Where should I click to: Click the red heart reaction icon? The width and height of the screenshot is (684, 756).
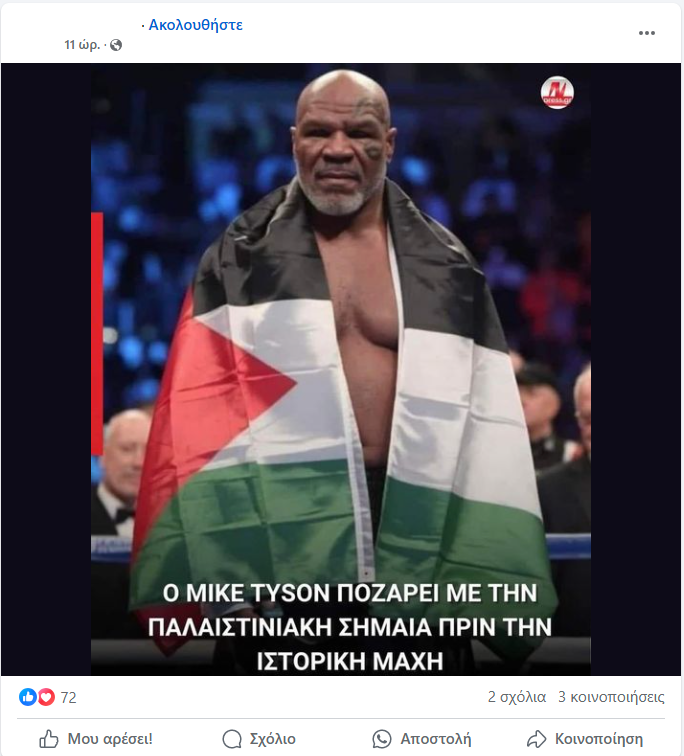click(x=46, y=697)
